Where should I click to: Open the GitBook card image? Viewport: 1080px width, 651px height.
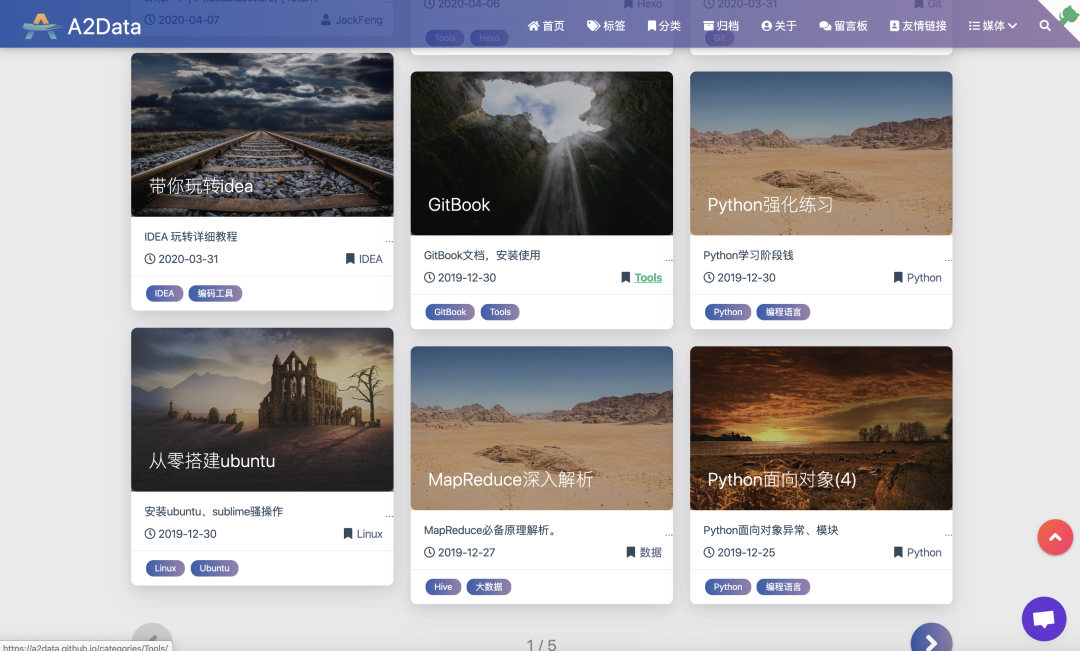541,154
